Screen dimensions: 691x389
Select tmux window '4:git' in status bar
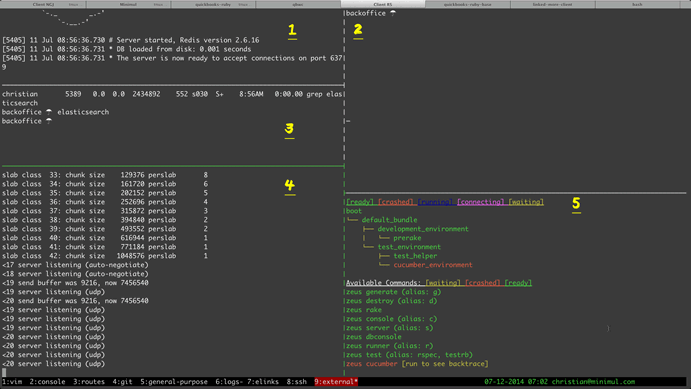pyautogui.click(x=123, y=382)
